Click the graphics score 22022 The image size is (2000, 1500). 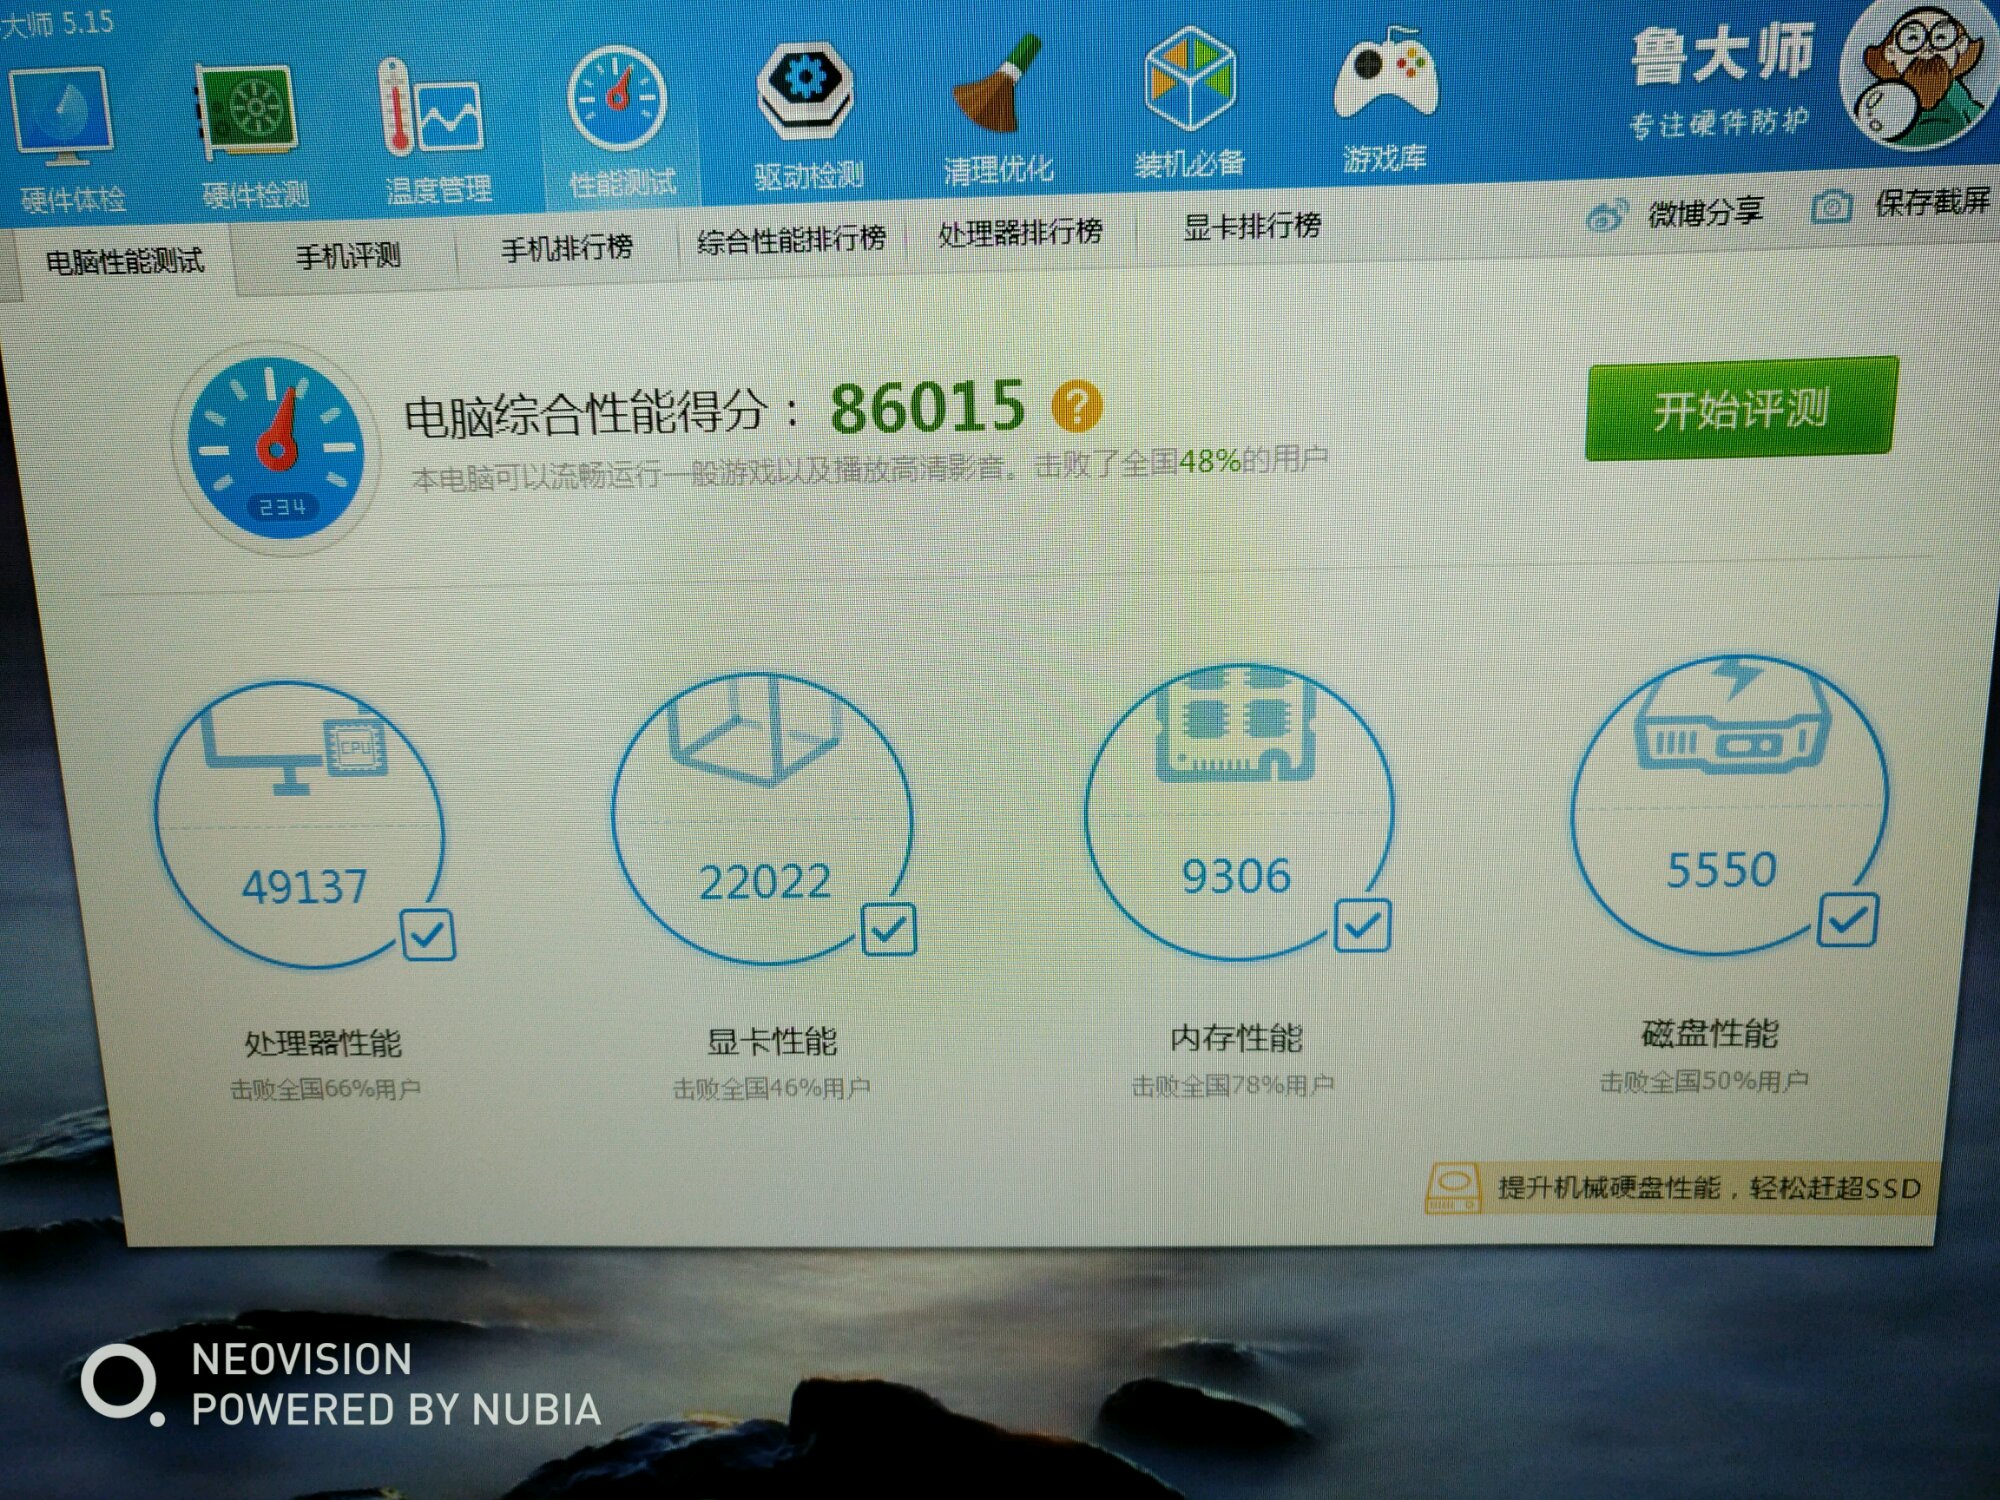pyautogui.click(x=765, y=882)
